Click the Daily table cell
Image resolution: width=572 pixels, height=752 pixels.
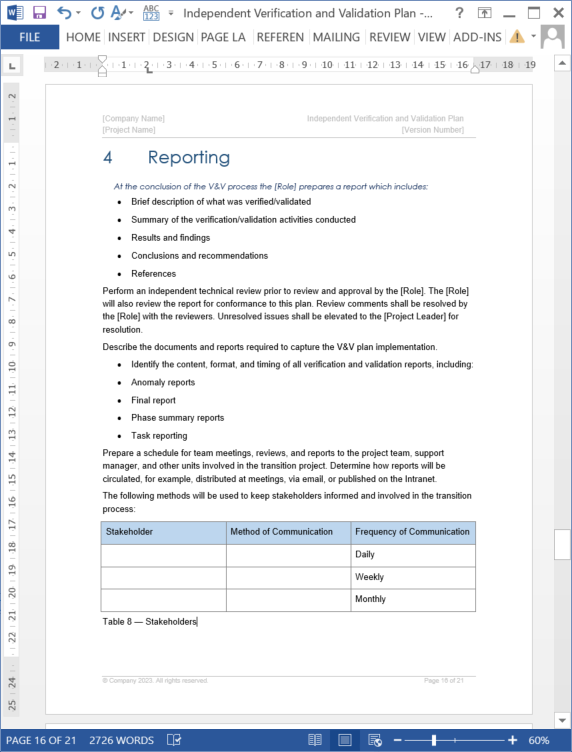pos(413,555)
